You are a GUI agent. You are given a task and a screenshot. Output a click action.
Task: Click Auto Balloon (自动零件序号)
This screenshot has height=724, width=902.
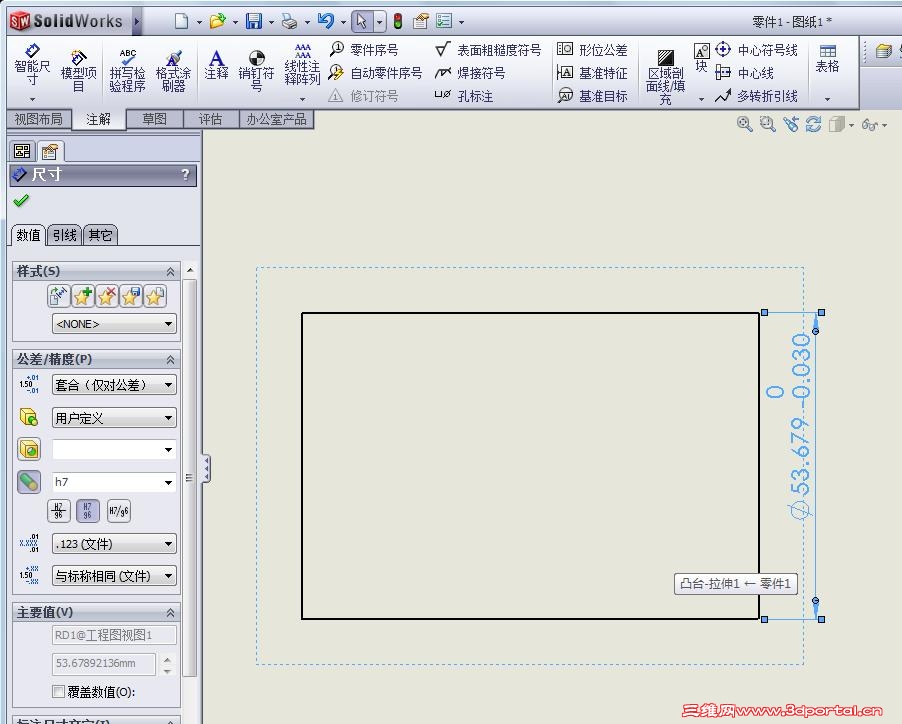pos(376,73)
